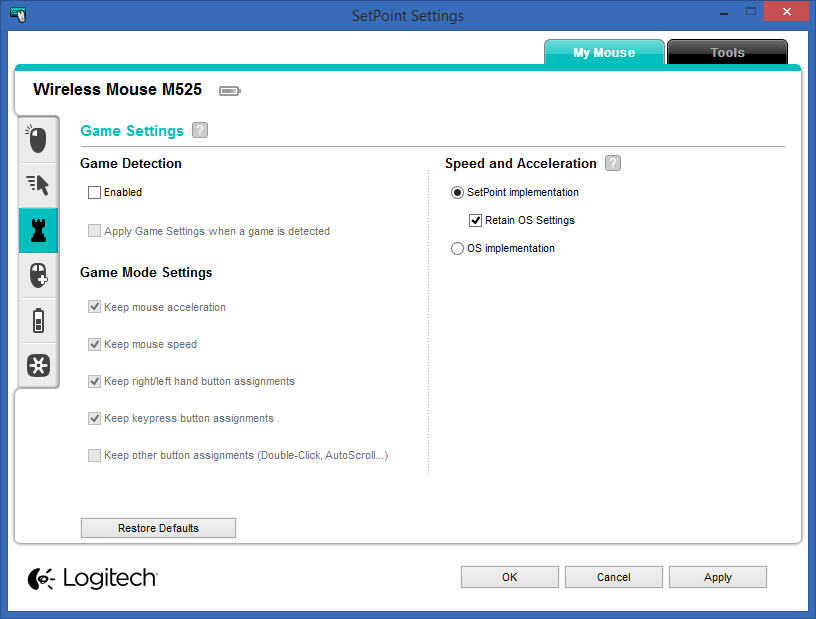The width and height of the screenshot is (816, 619).
Task: Click the Speed and Acceleration heading text
Action: (521, 163)
